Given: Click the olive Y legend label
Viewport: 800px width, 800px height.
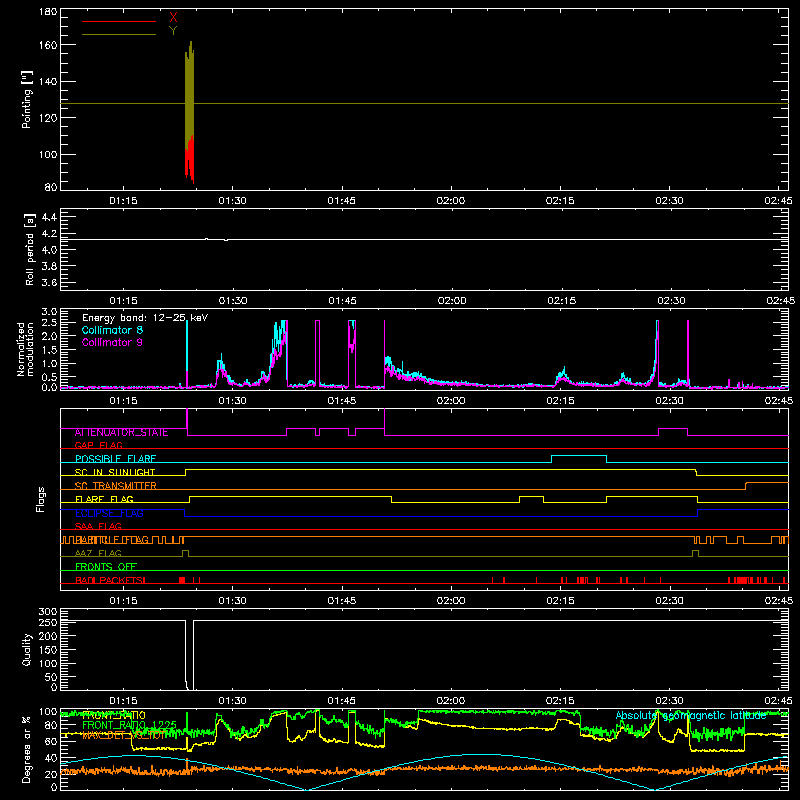Looking at the screenshot, I should pos(173,31).
